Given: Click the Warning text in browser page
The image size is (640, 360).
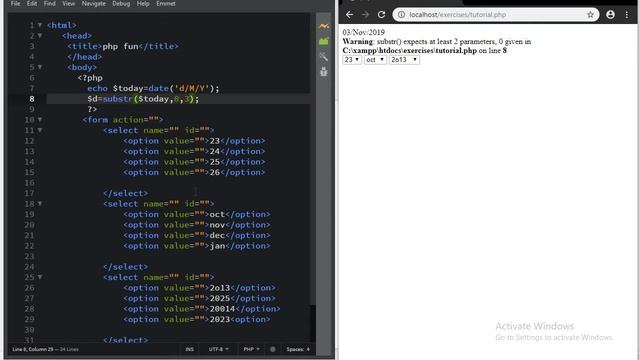Looking at the screenshot, I should click(358, 42).
